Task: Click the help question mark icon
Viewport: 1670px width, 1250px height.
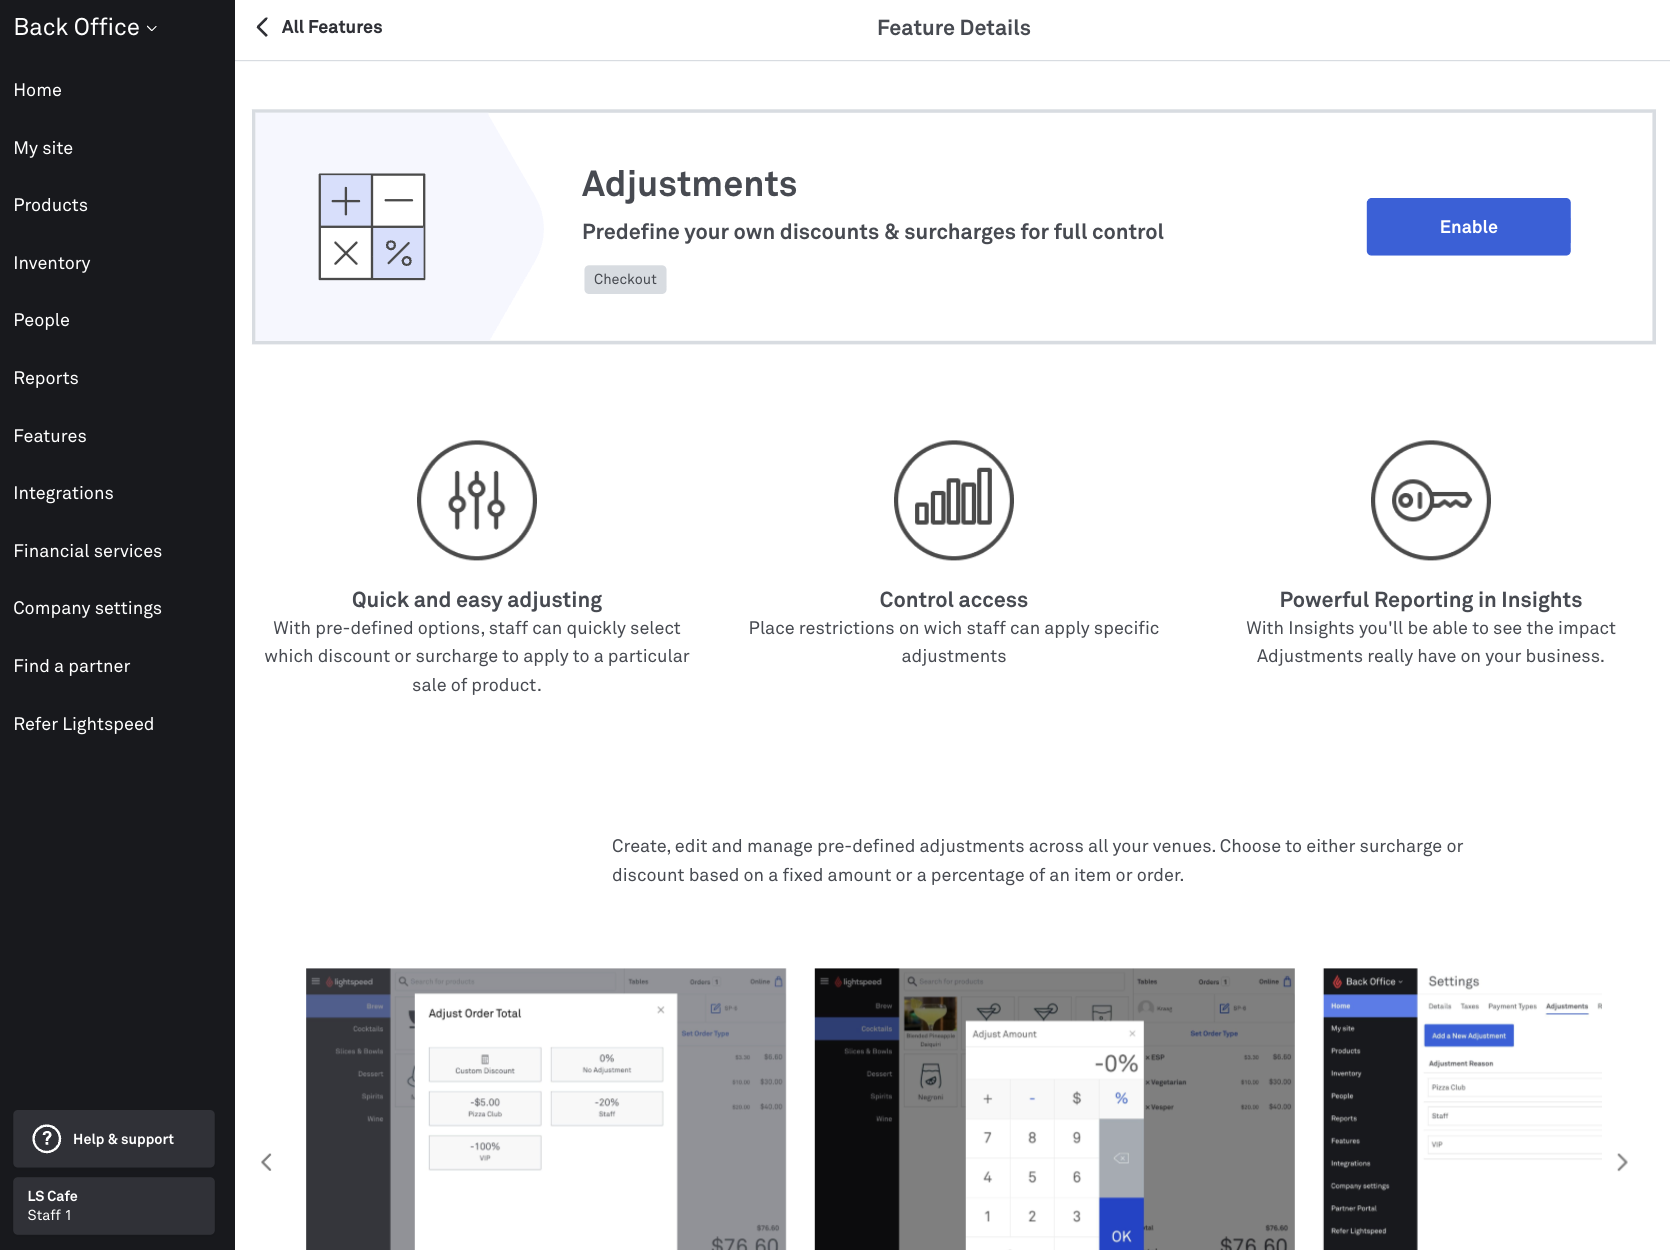Action: click(x=47, y=1139)
